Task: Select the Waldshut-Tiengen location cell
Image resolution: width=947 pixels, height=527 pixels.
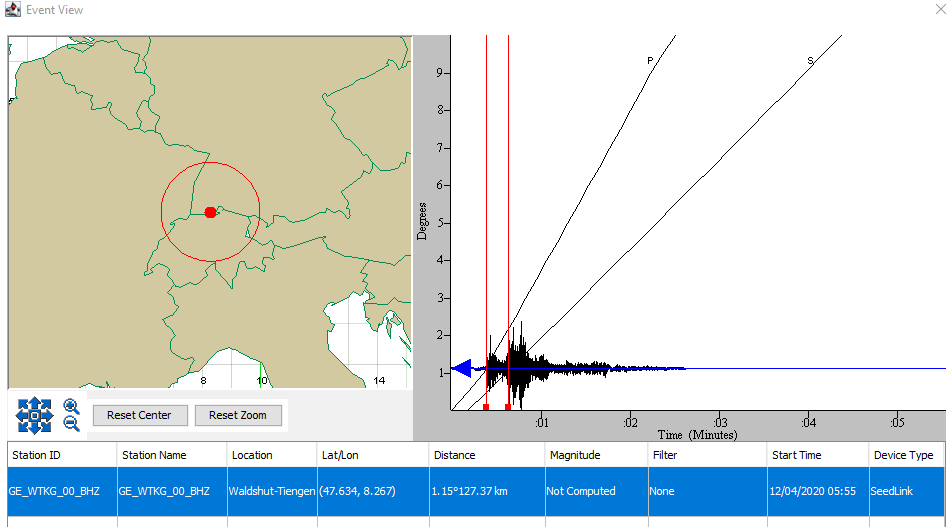Action: (272, 491)
